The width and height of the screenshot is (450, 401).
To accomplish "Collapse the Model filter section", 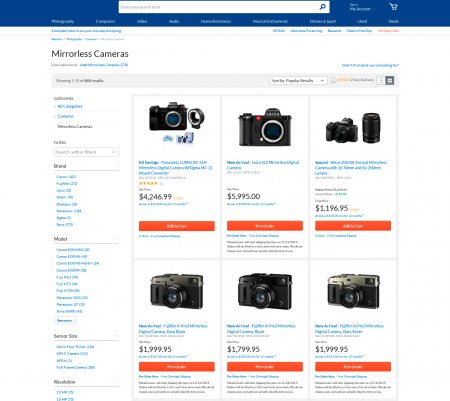I will [117, 239].
